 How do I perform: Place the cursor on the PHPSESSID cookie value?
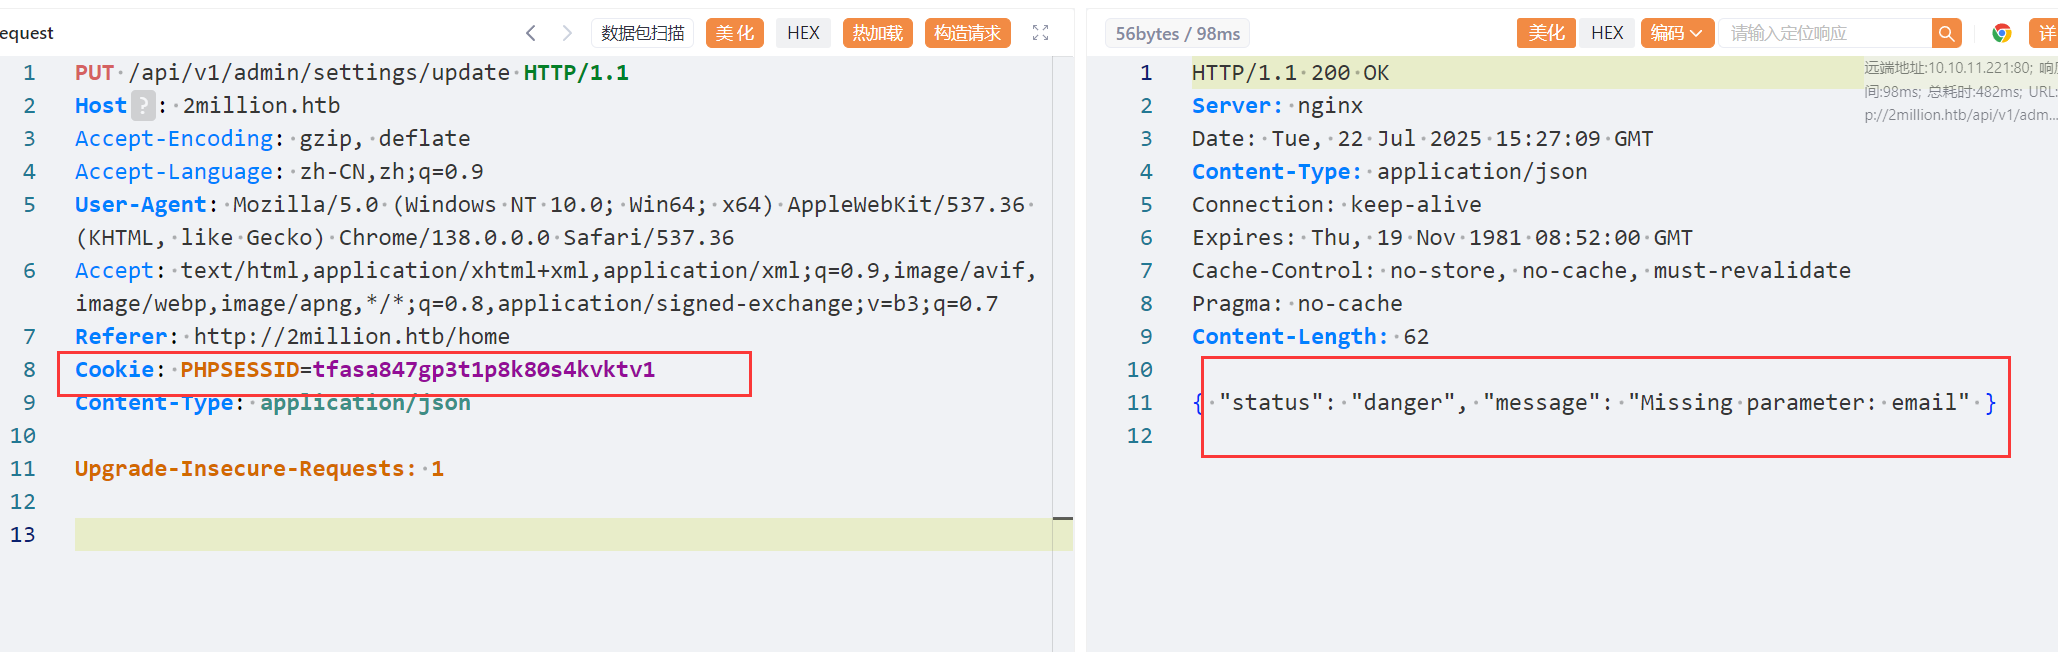tap(483, 370)
